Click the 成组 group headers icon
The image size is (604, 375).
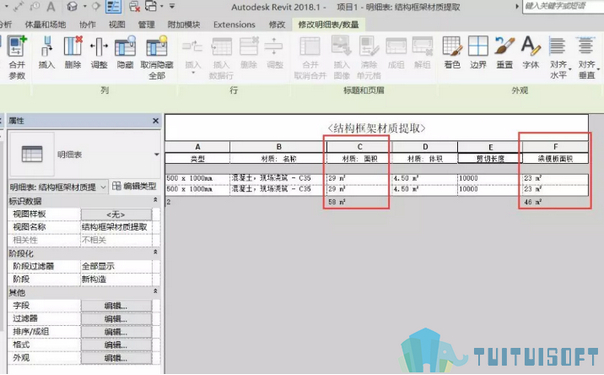(x=396, y=46)
